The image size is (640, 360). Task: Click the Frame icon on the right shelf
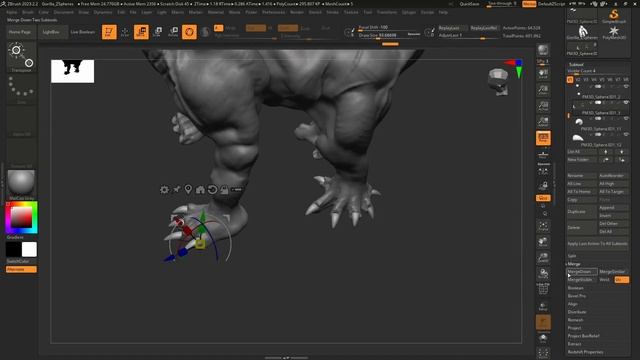(x=543, y=226)
